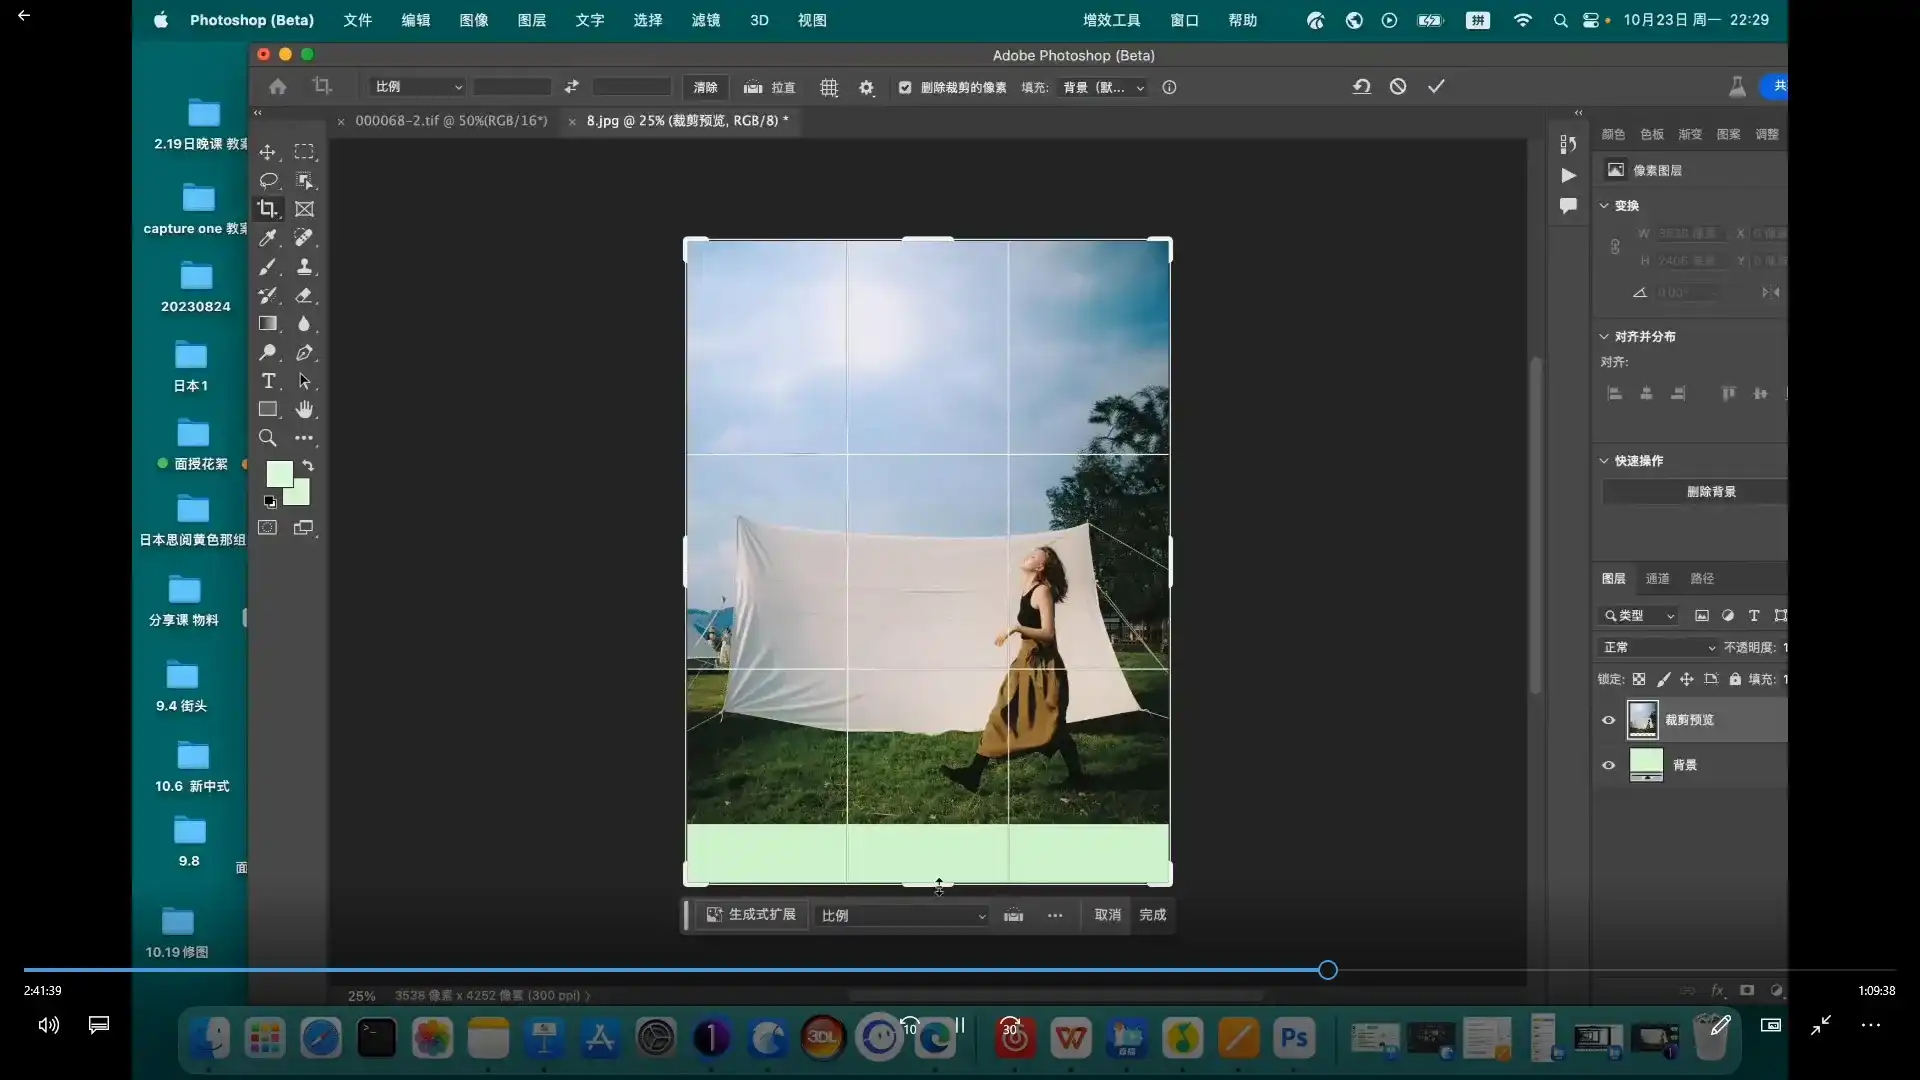1920x1080 pixels.
Task: Open the 滤镜 menu
Action: pyautogui.click(x=705, y=20)
